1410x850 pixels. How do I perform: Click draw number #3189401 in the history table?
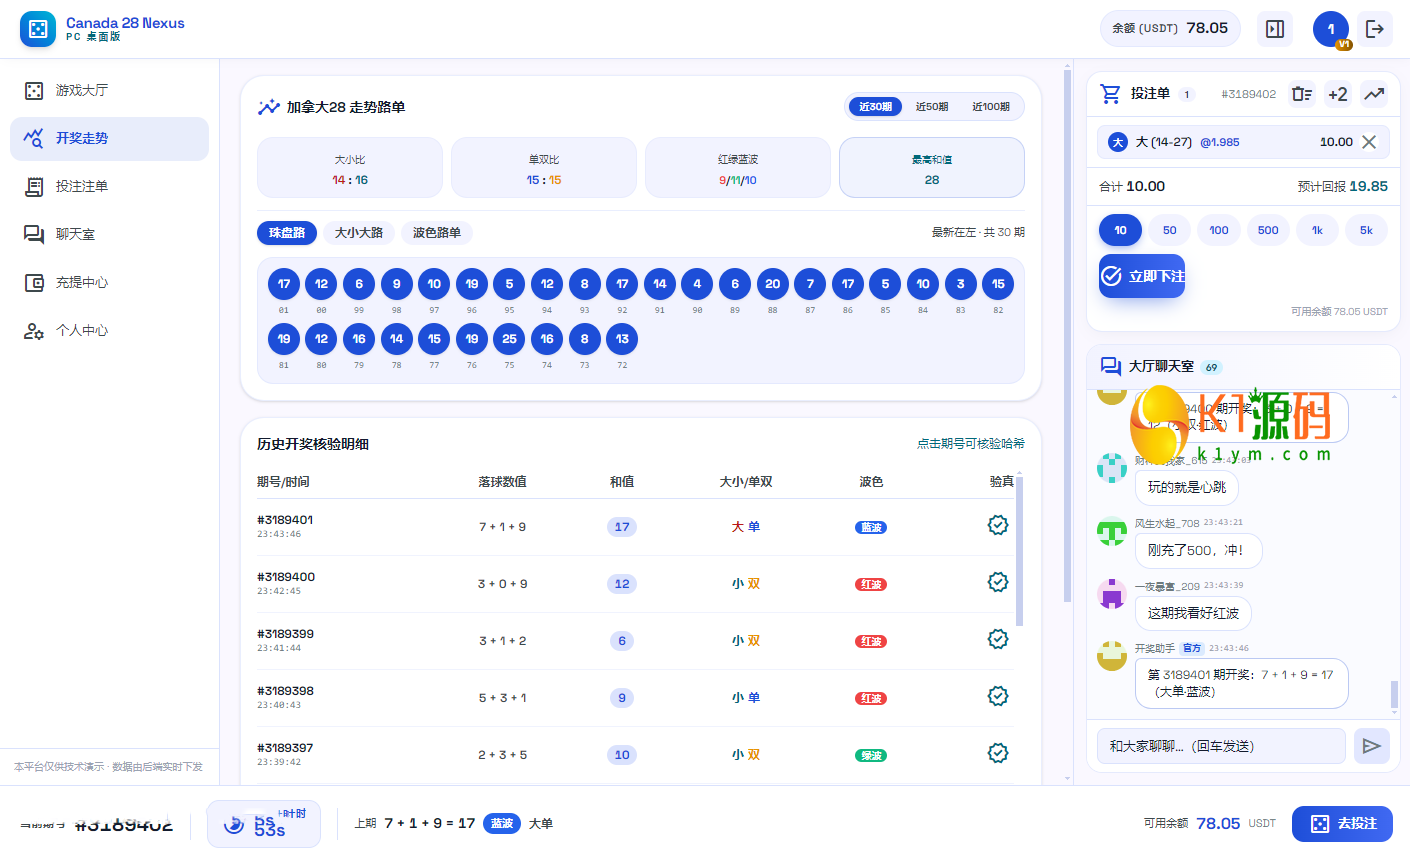285,520
